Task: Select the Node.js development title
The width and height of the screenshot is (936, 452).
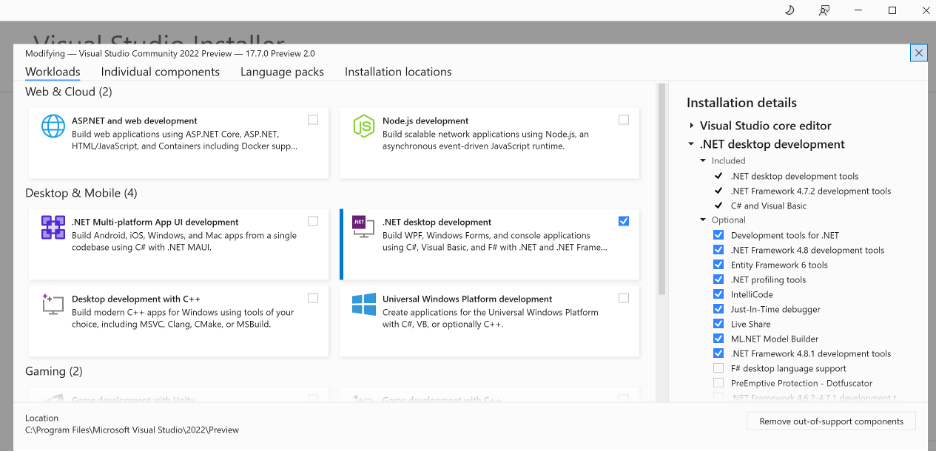Action: click(x=425, y=121)
